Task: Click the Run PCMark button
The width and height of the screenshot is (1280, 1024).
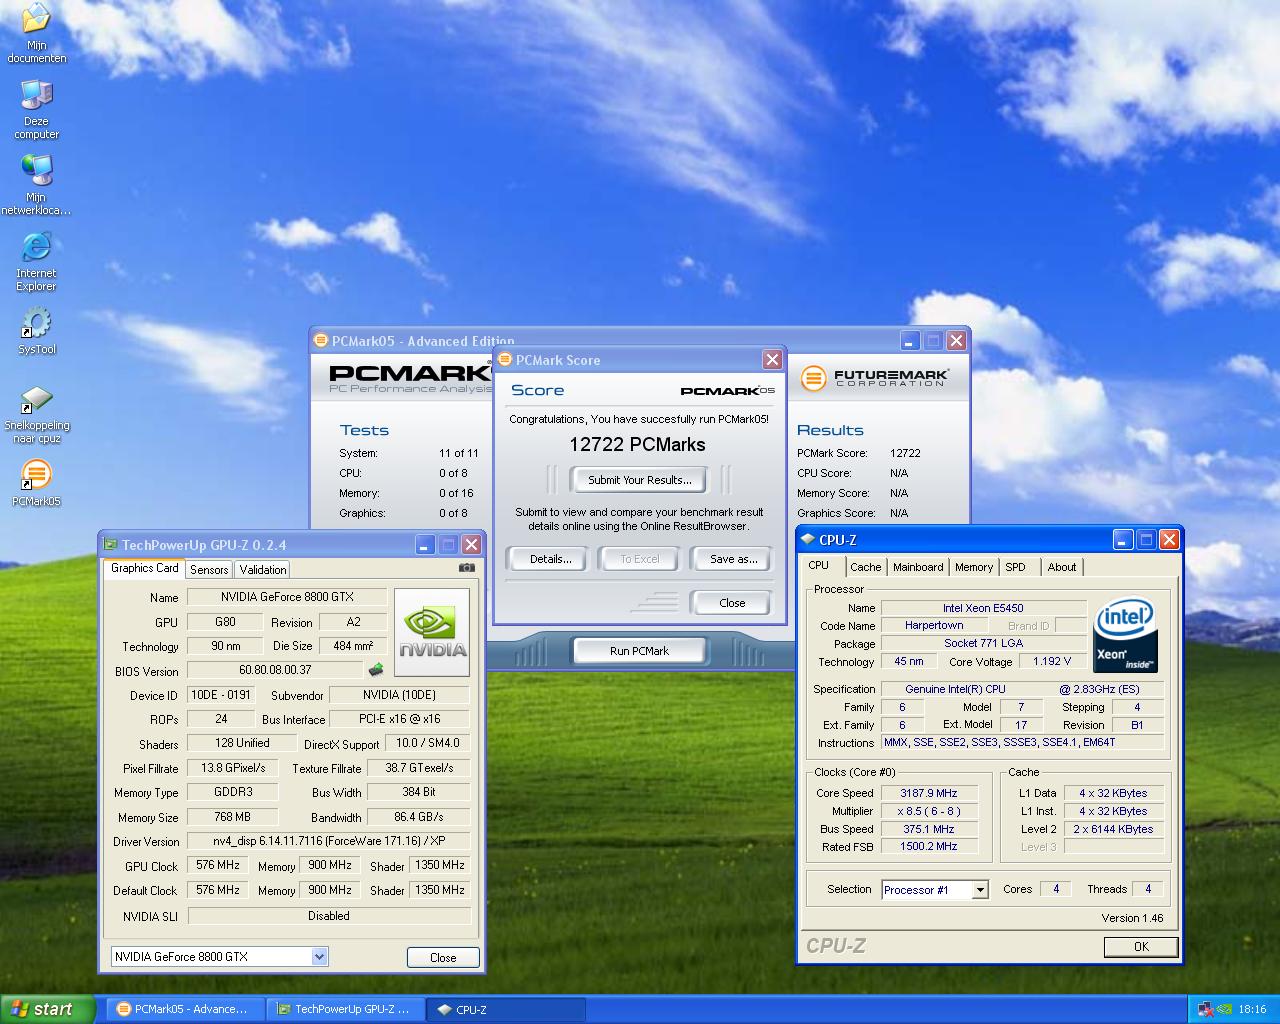Action: pos(639,651)
